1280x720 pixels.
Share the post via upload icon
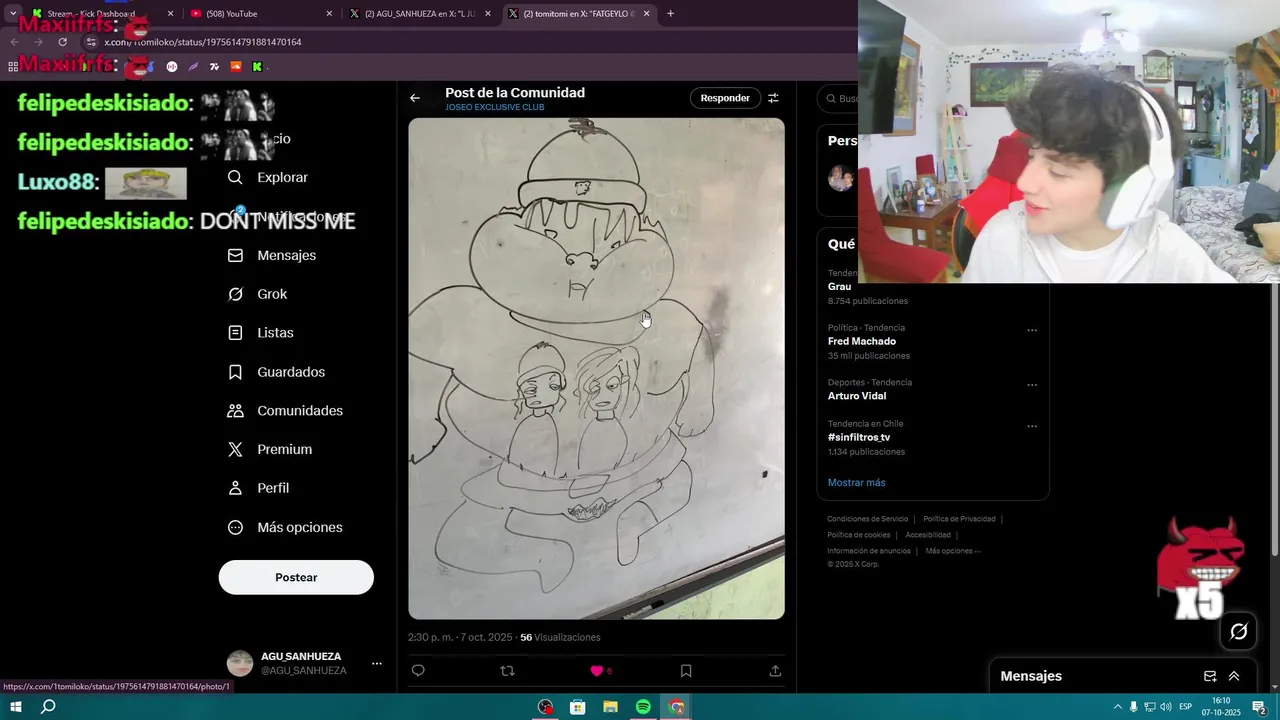(x=775, y=671)
